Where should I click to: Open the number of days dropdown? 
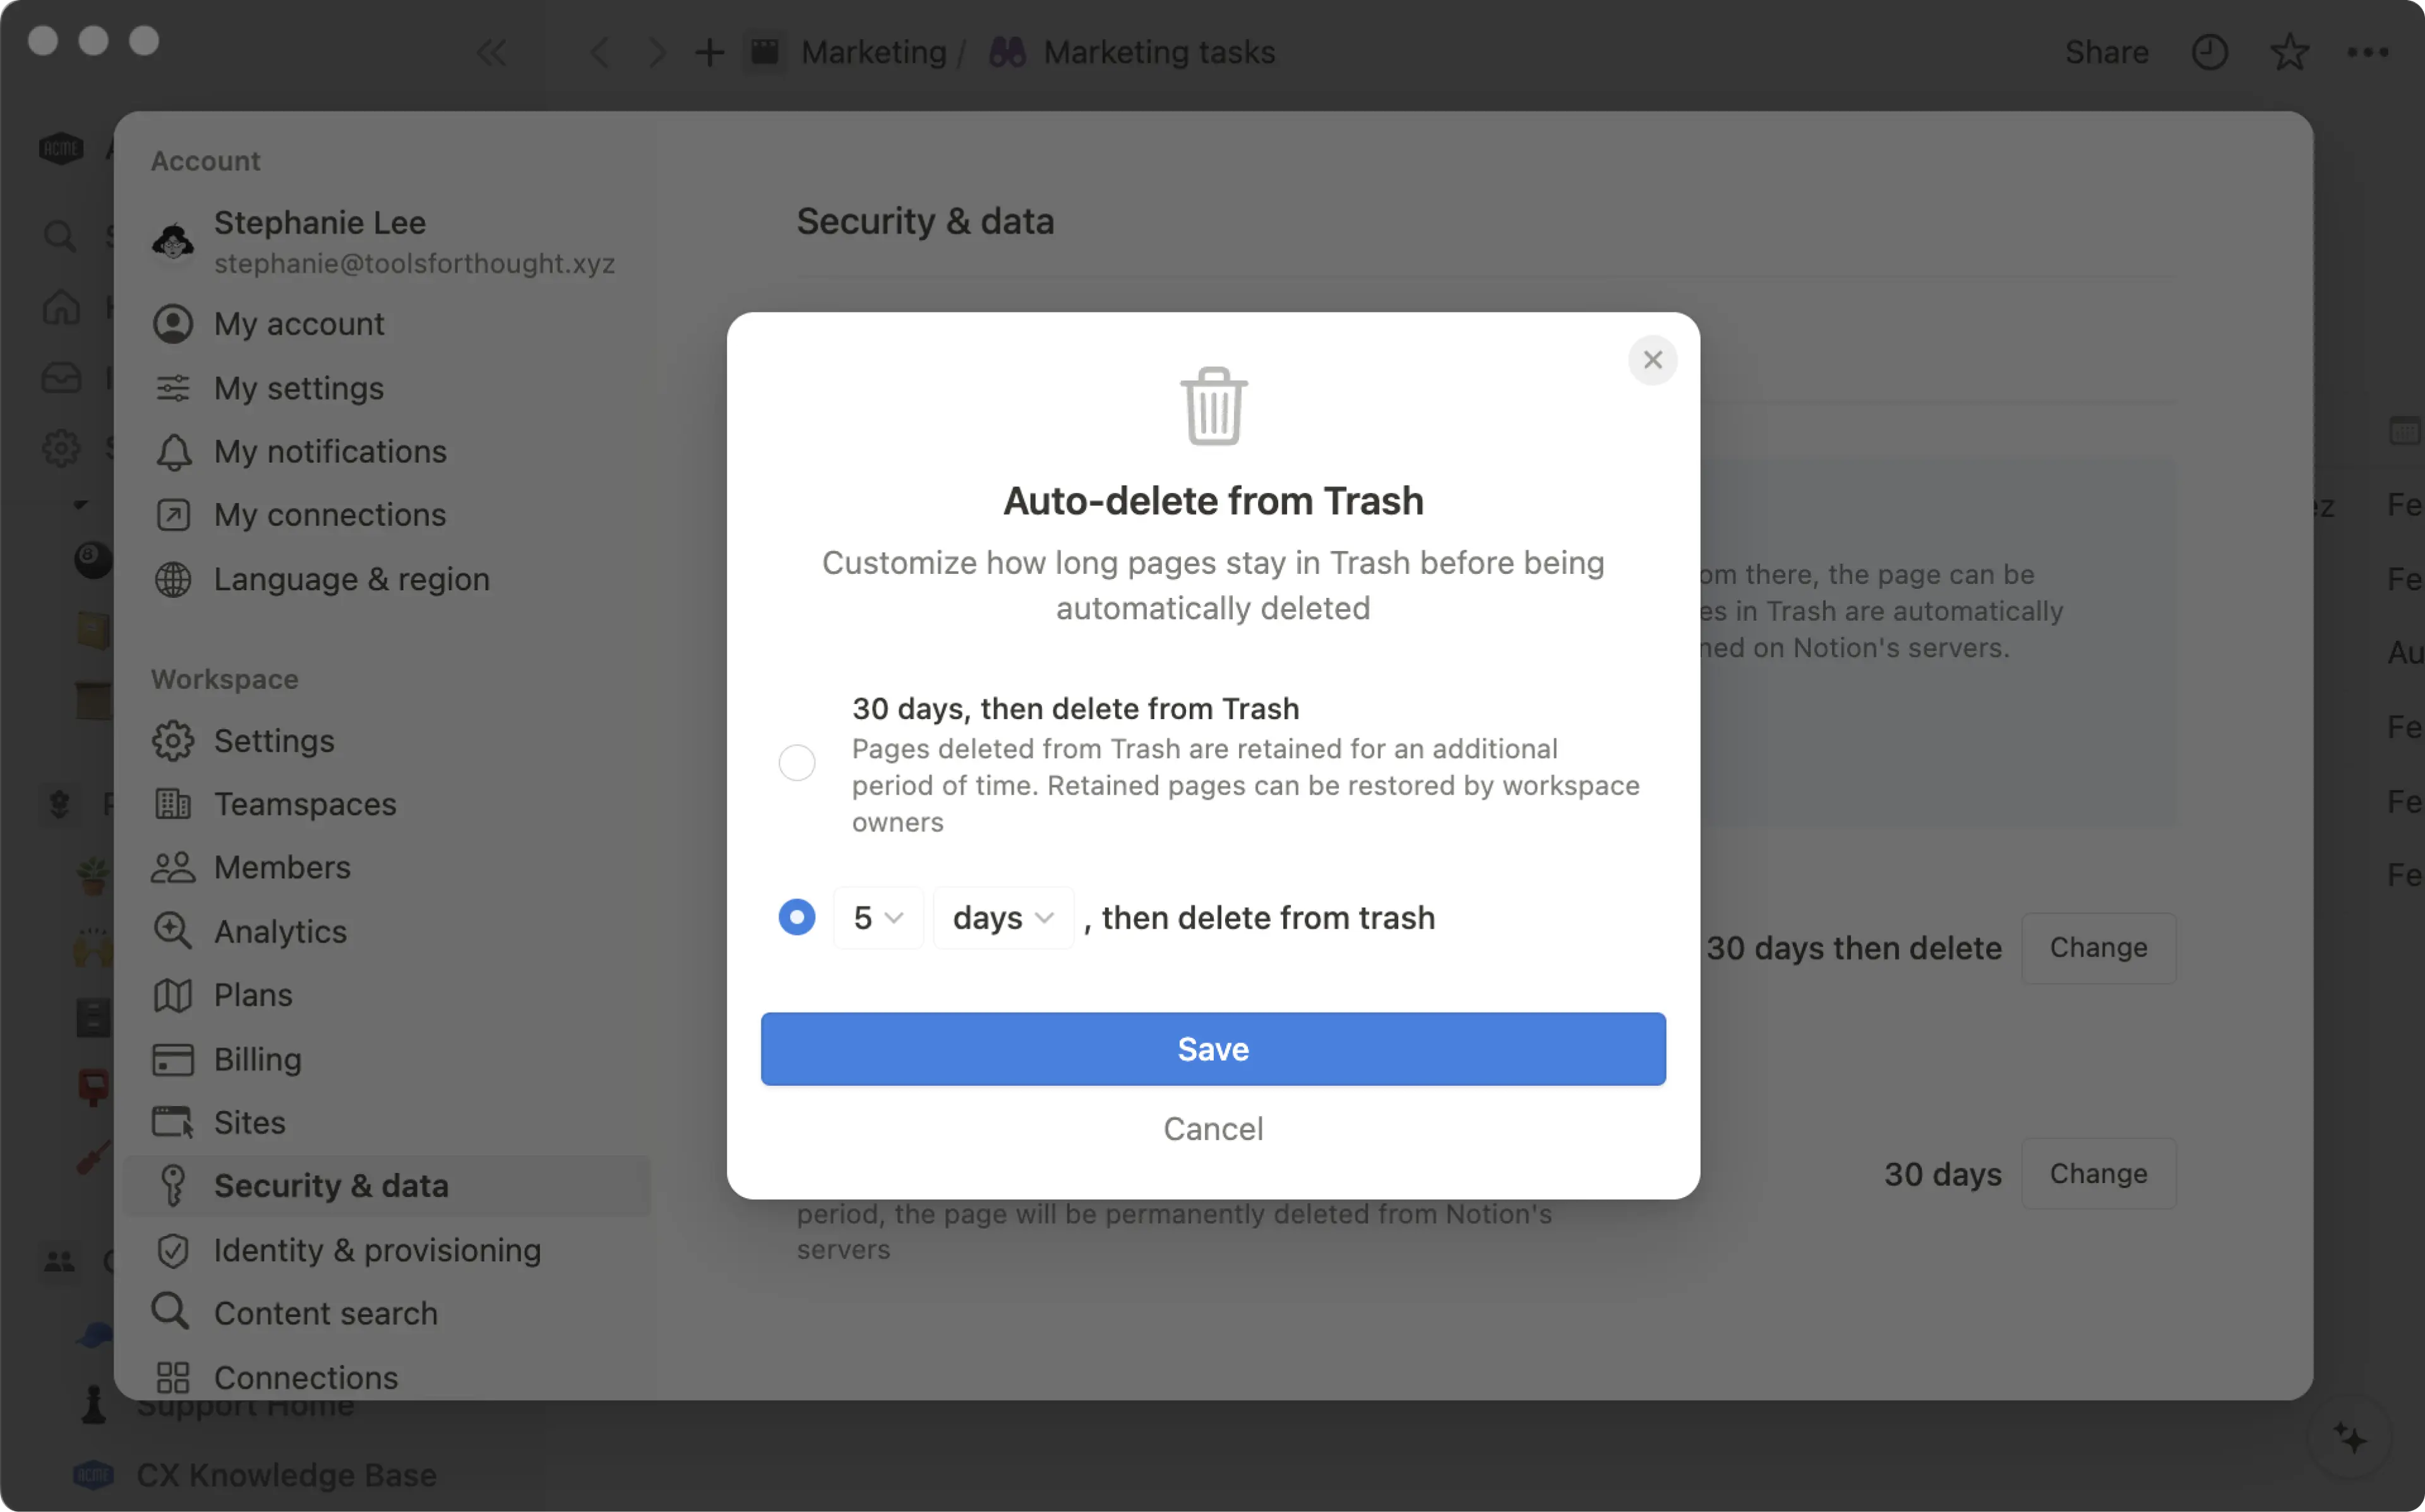[878, 917]
